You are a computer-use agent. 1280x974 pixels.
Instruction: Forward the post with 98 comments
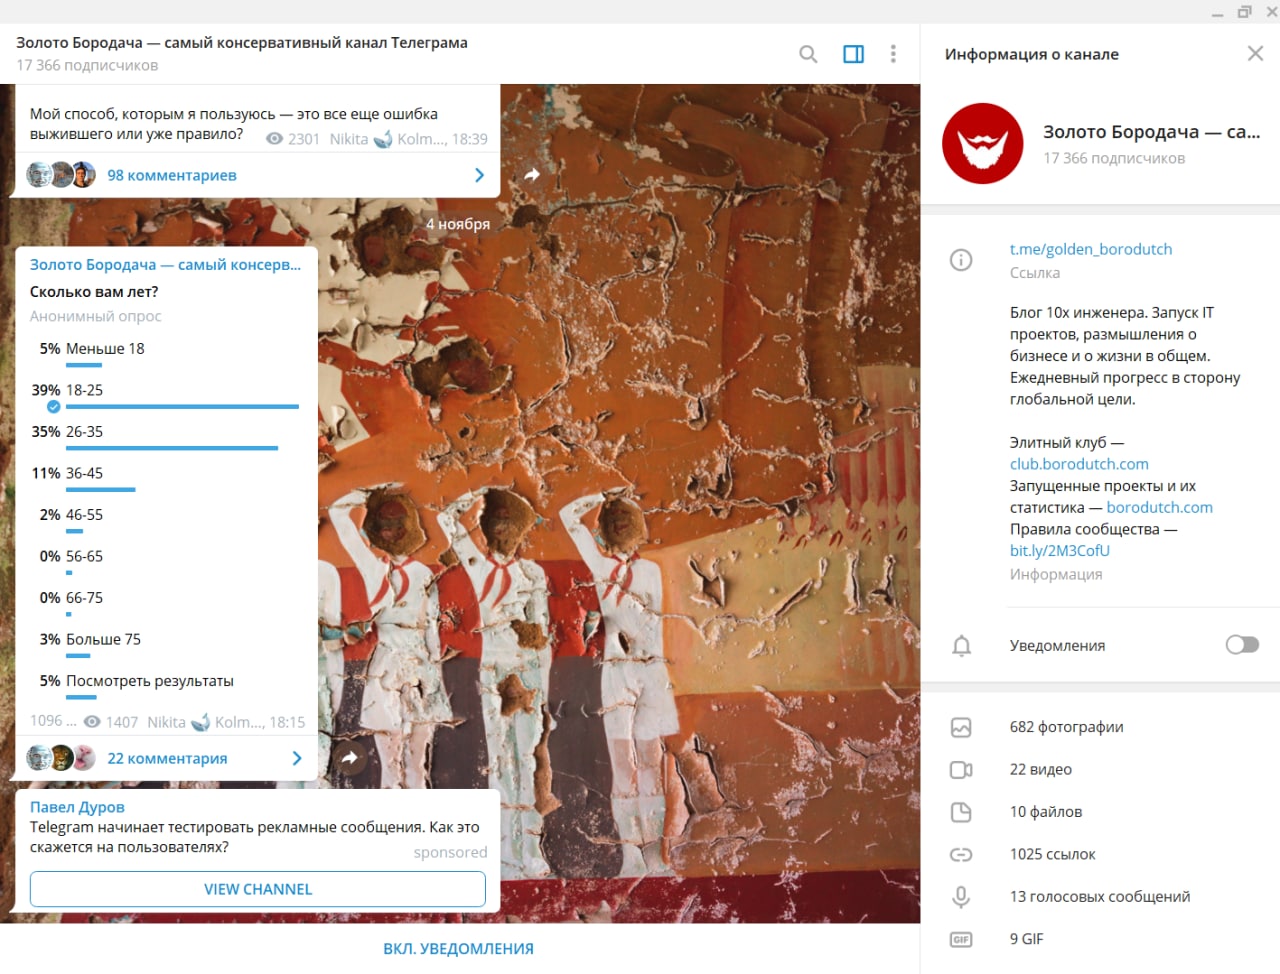[532, 175]
